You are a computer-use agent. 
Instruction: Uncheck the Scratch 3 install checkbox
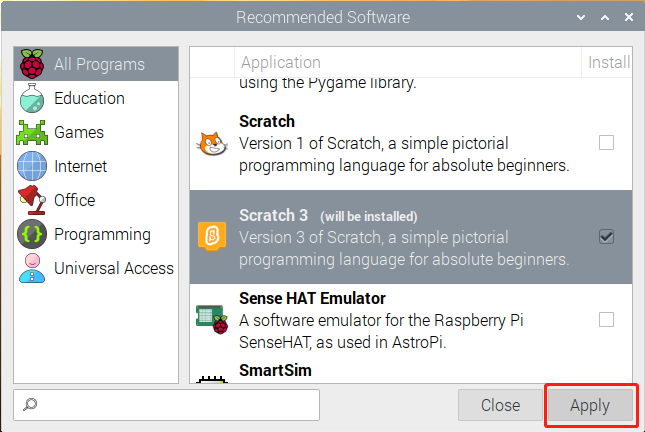pyautogui.click(x=606, y=237)
